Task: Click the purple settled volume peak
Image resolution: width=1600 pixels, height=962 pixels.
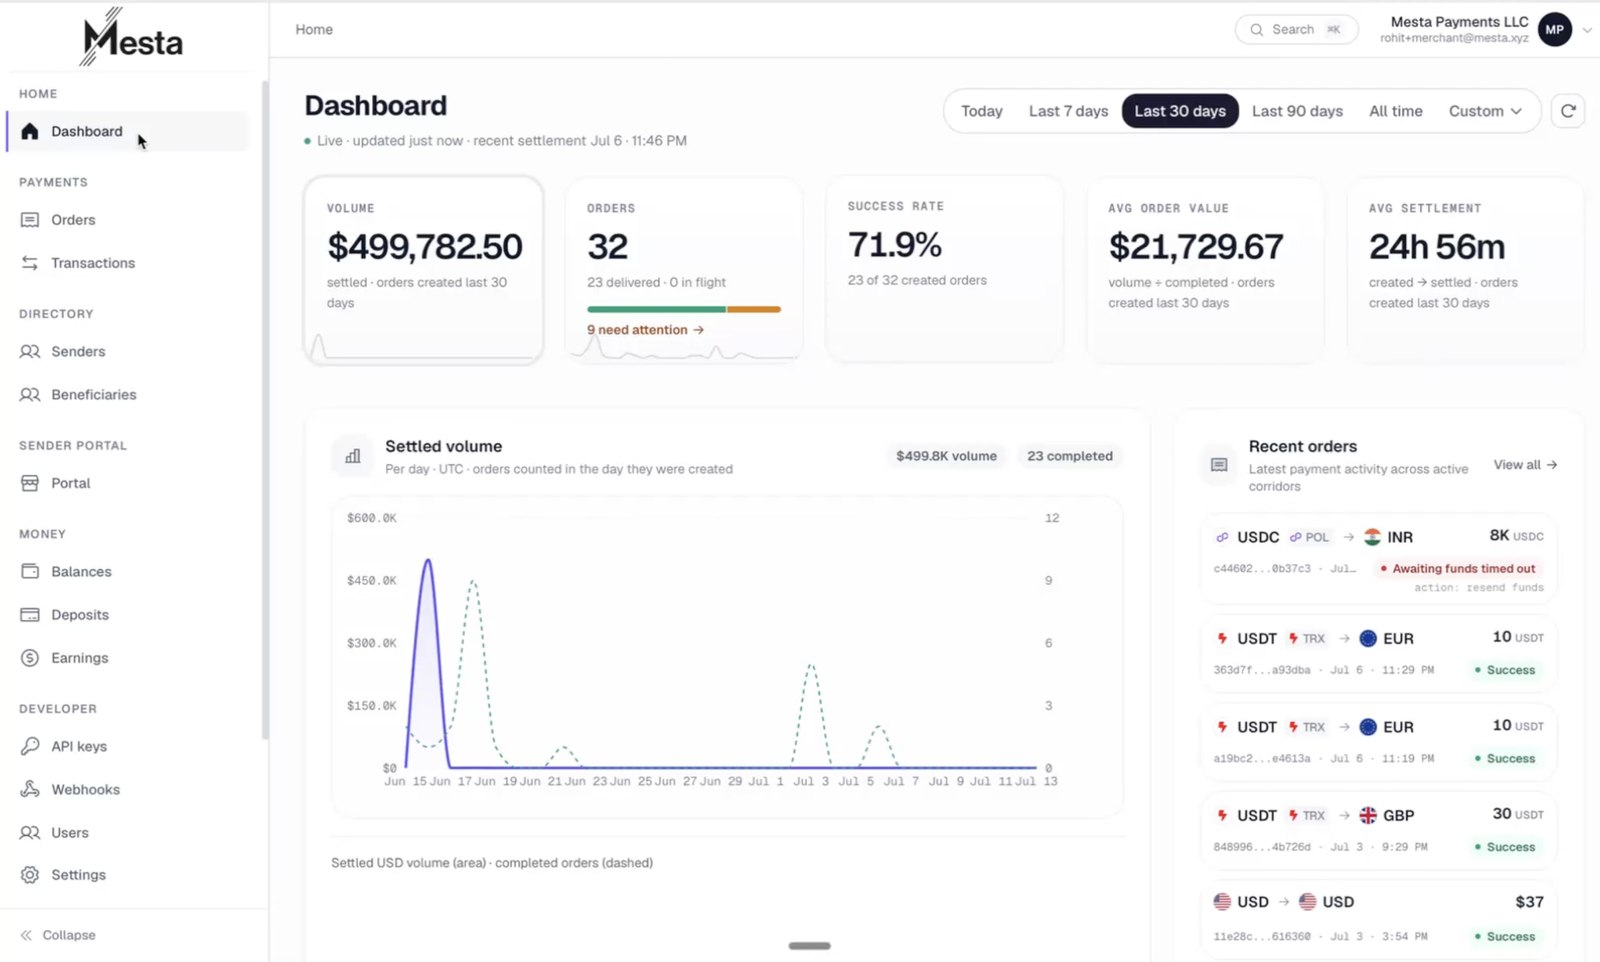Action: [428, 562]
